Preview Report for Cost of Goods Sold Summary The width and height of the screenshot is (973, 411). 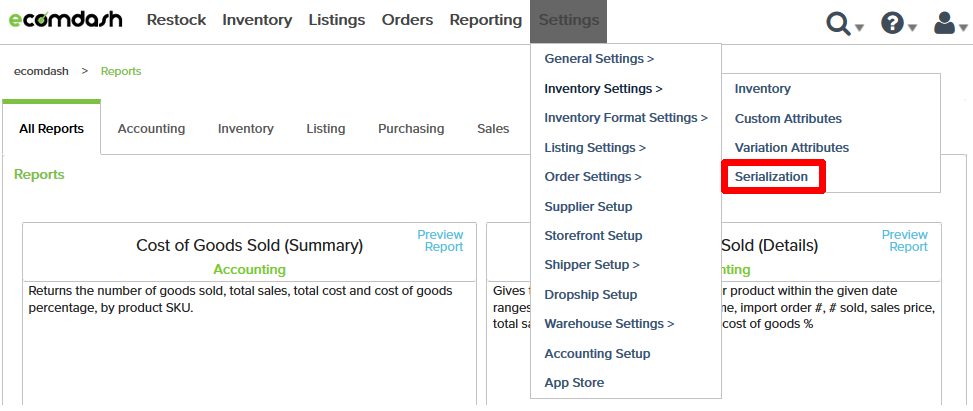click(441, 241)
